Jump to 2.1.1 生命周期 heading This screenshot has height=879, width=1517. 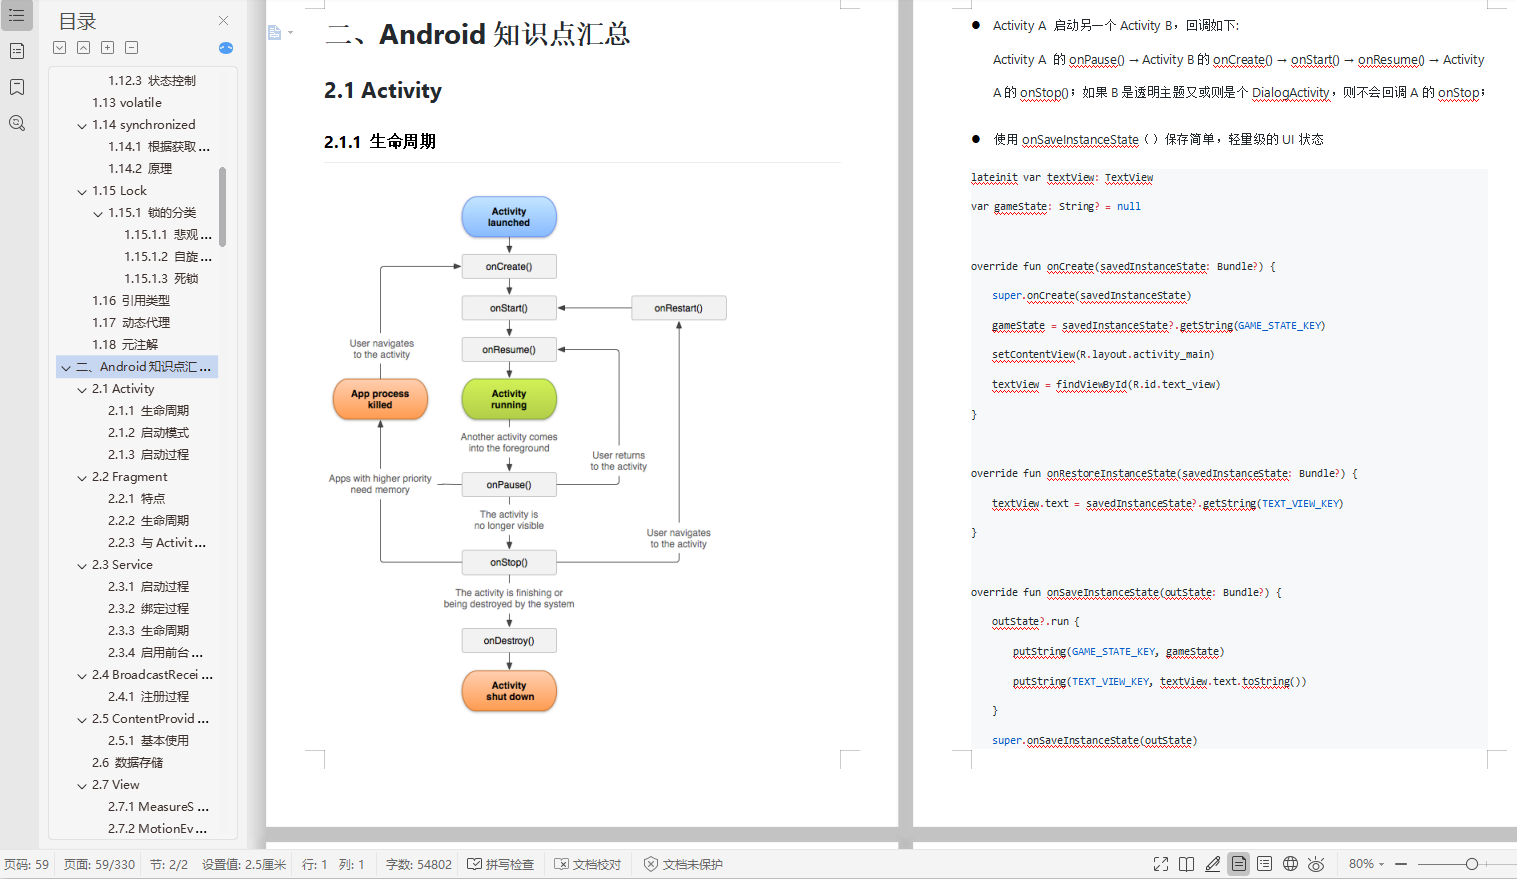pos(148,411)
